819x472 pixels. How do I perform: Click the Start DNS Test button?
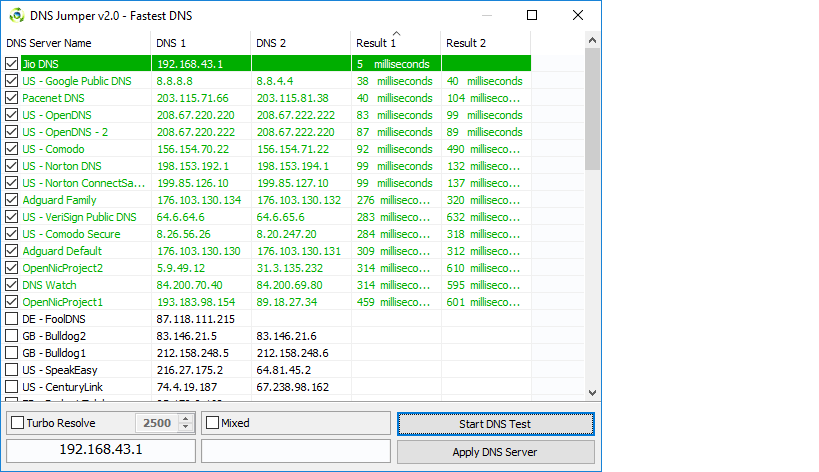tap(495, 424)
